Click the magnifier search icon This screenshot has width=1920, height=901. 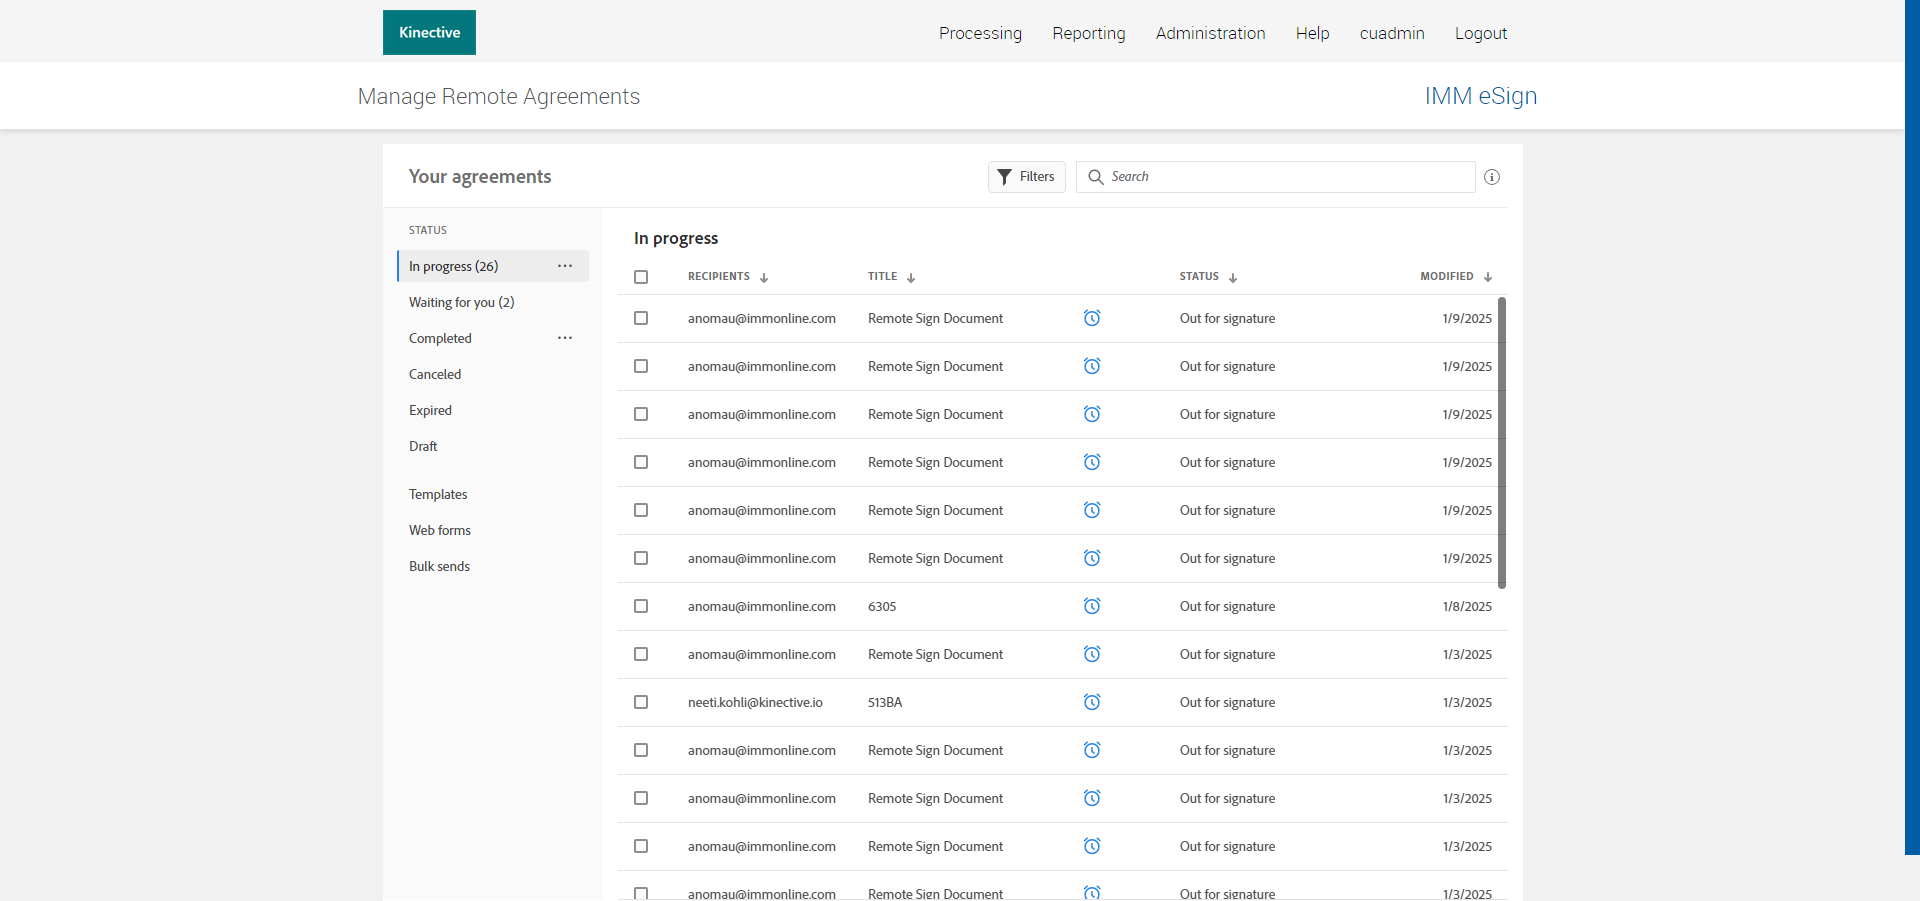1096,177
